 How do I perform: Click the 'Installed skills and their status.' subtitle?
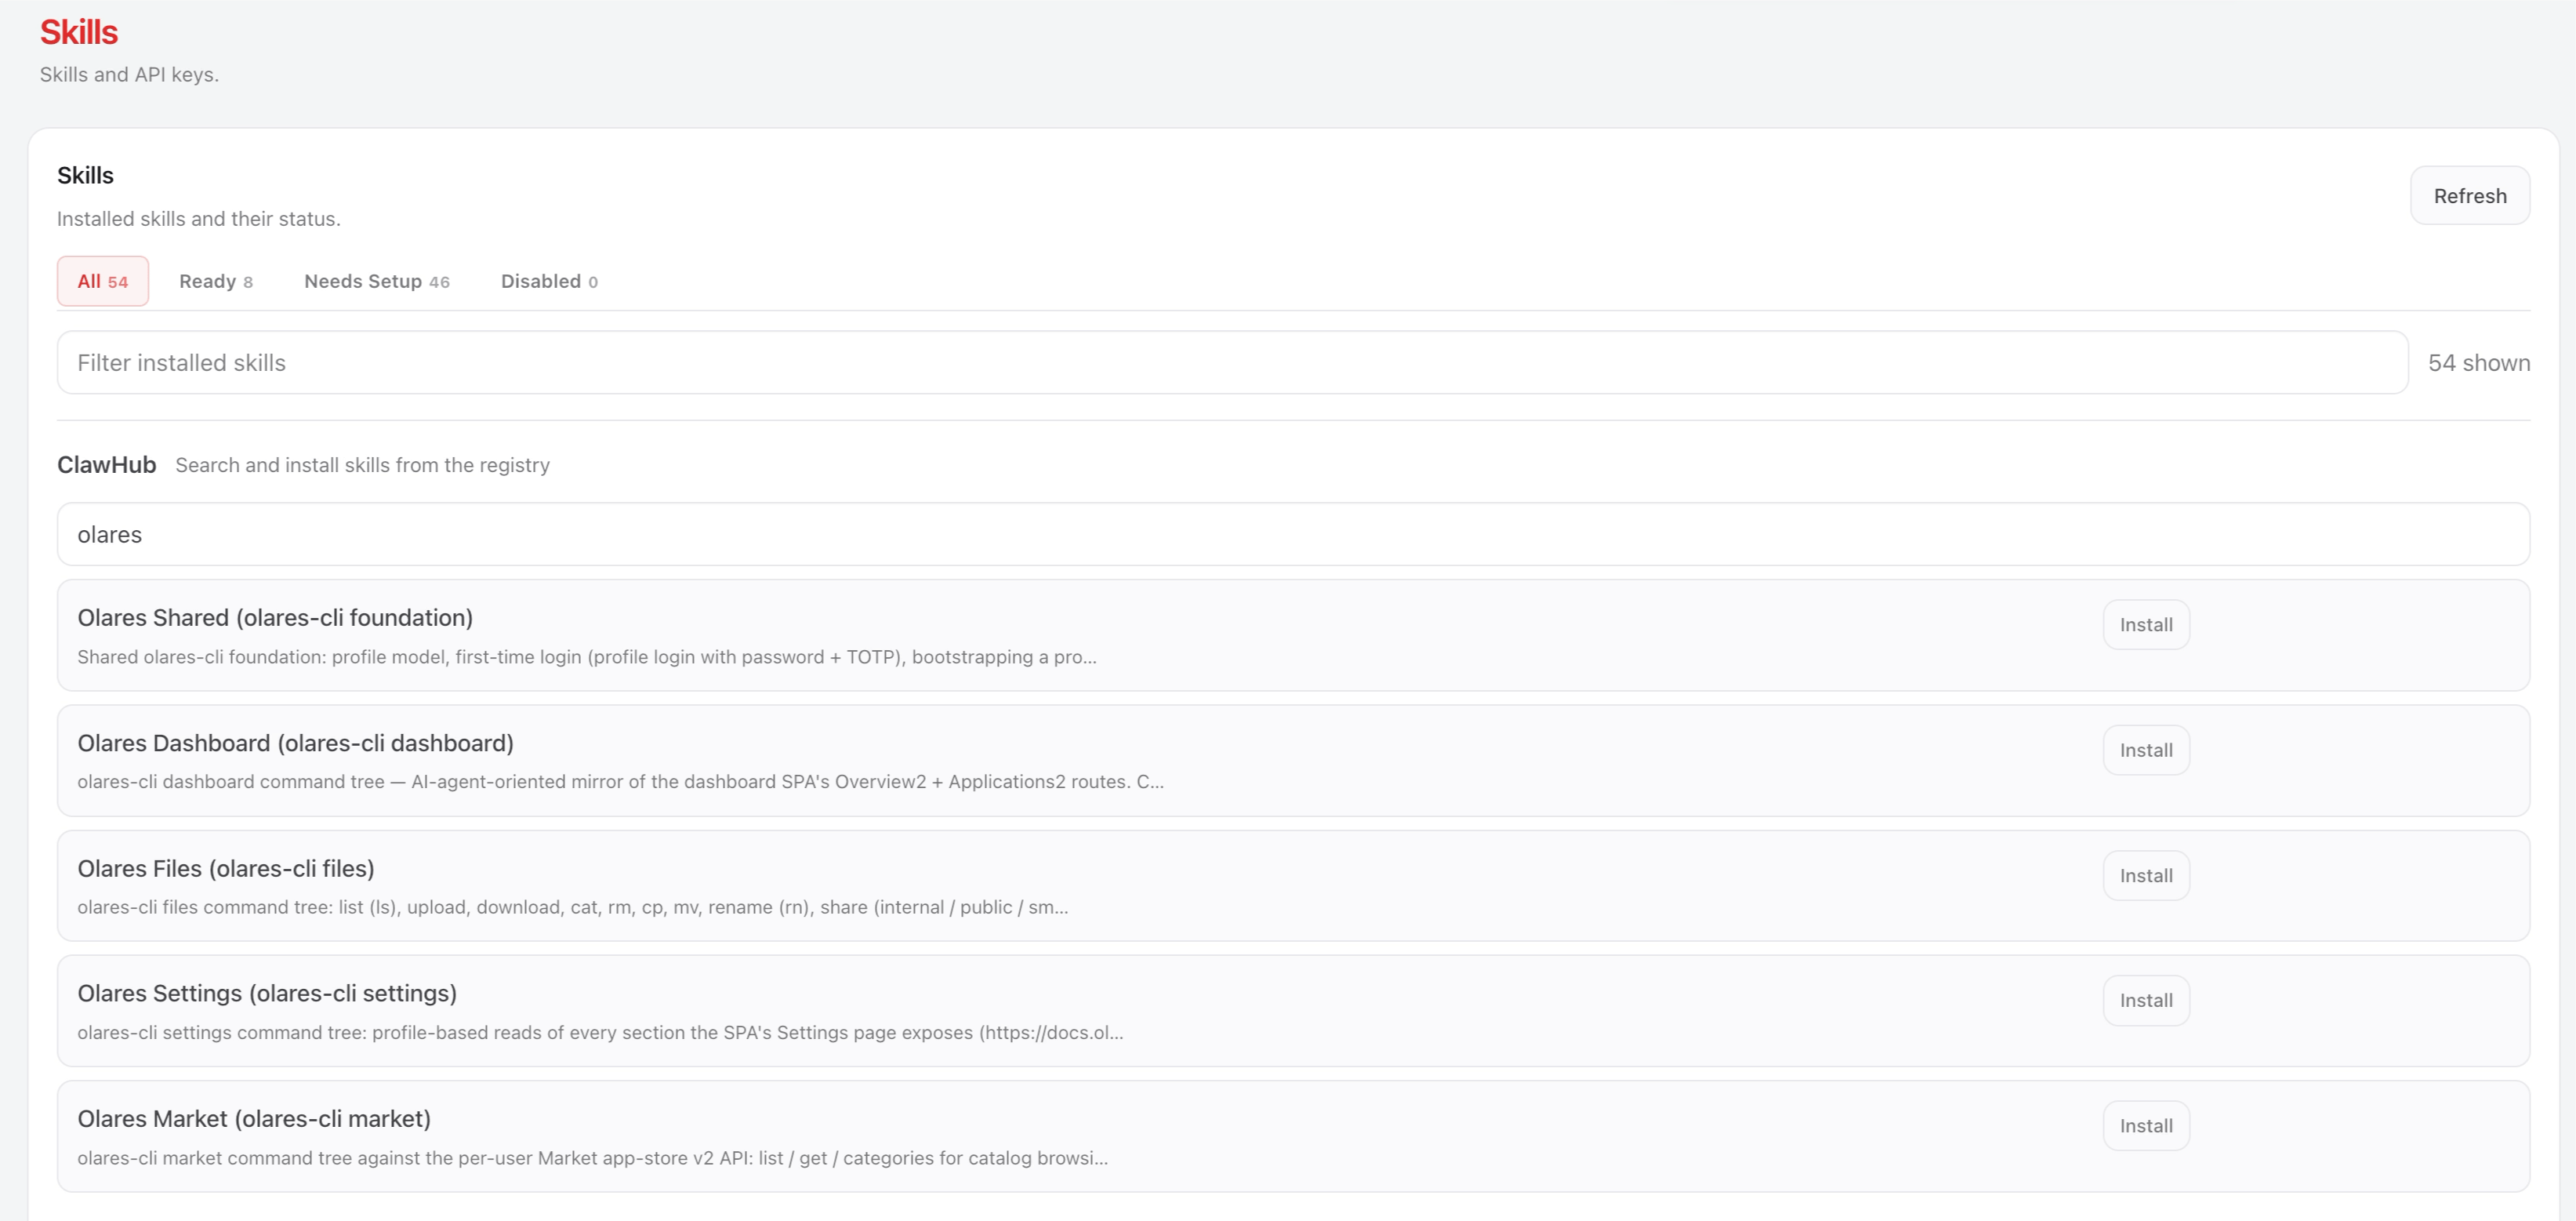(x=198, y=219)
